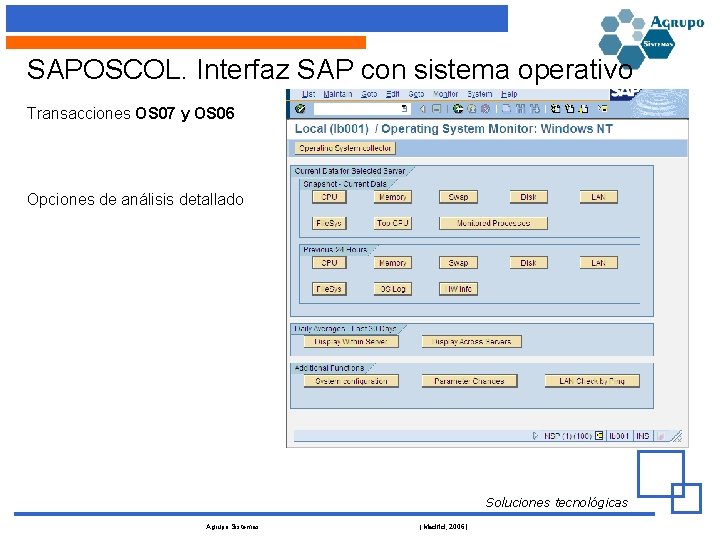Click the Parameter Changes button
This screenshot has width=720, height=540.
pyautogui.click(x=469, y=381)
